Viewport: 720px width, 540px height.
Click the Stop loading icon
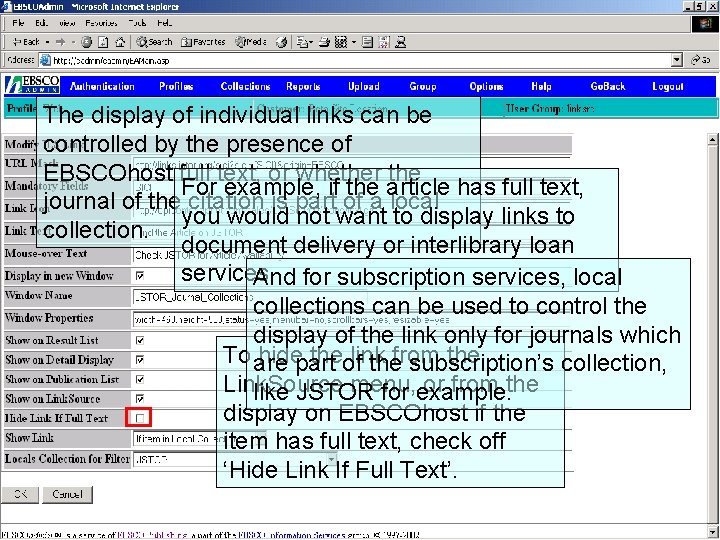(86, 42)
